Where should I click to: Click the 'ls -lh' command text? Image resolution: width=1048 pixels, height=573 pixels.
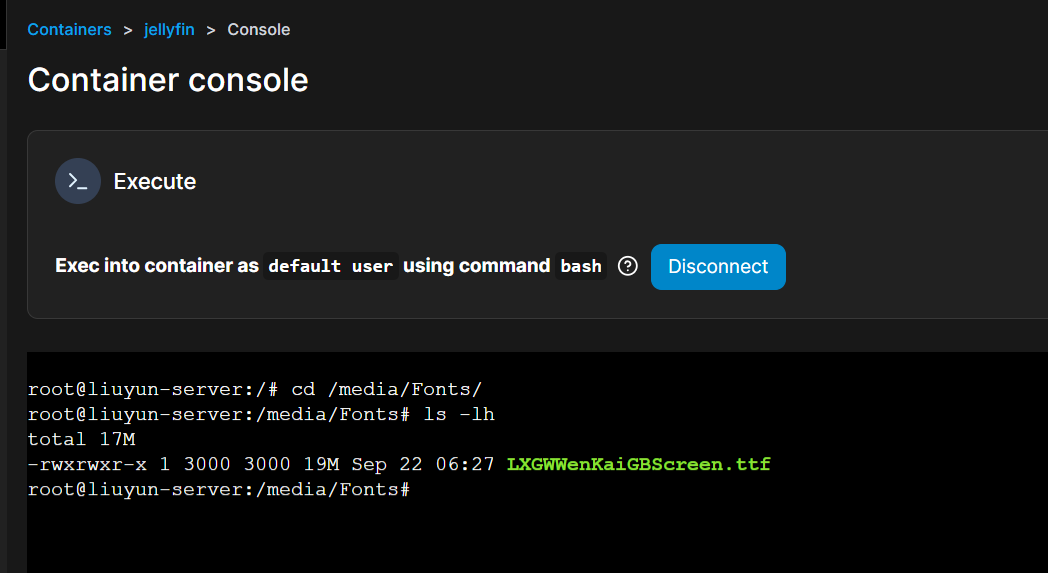click(459, 414)
